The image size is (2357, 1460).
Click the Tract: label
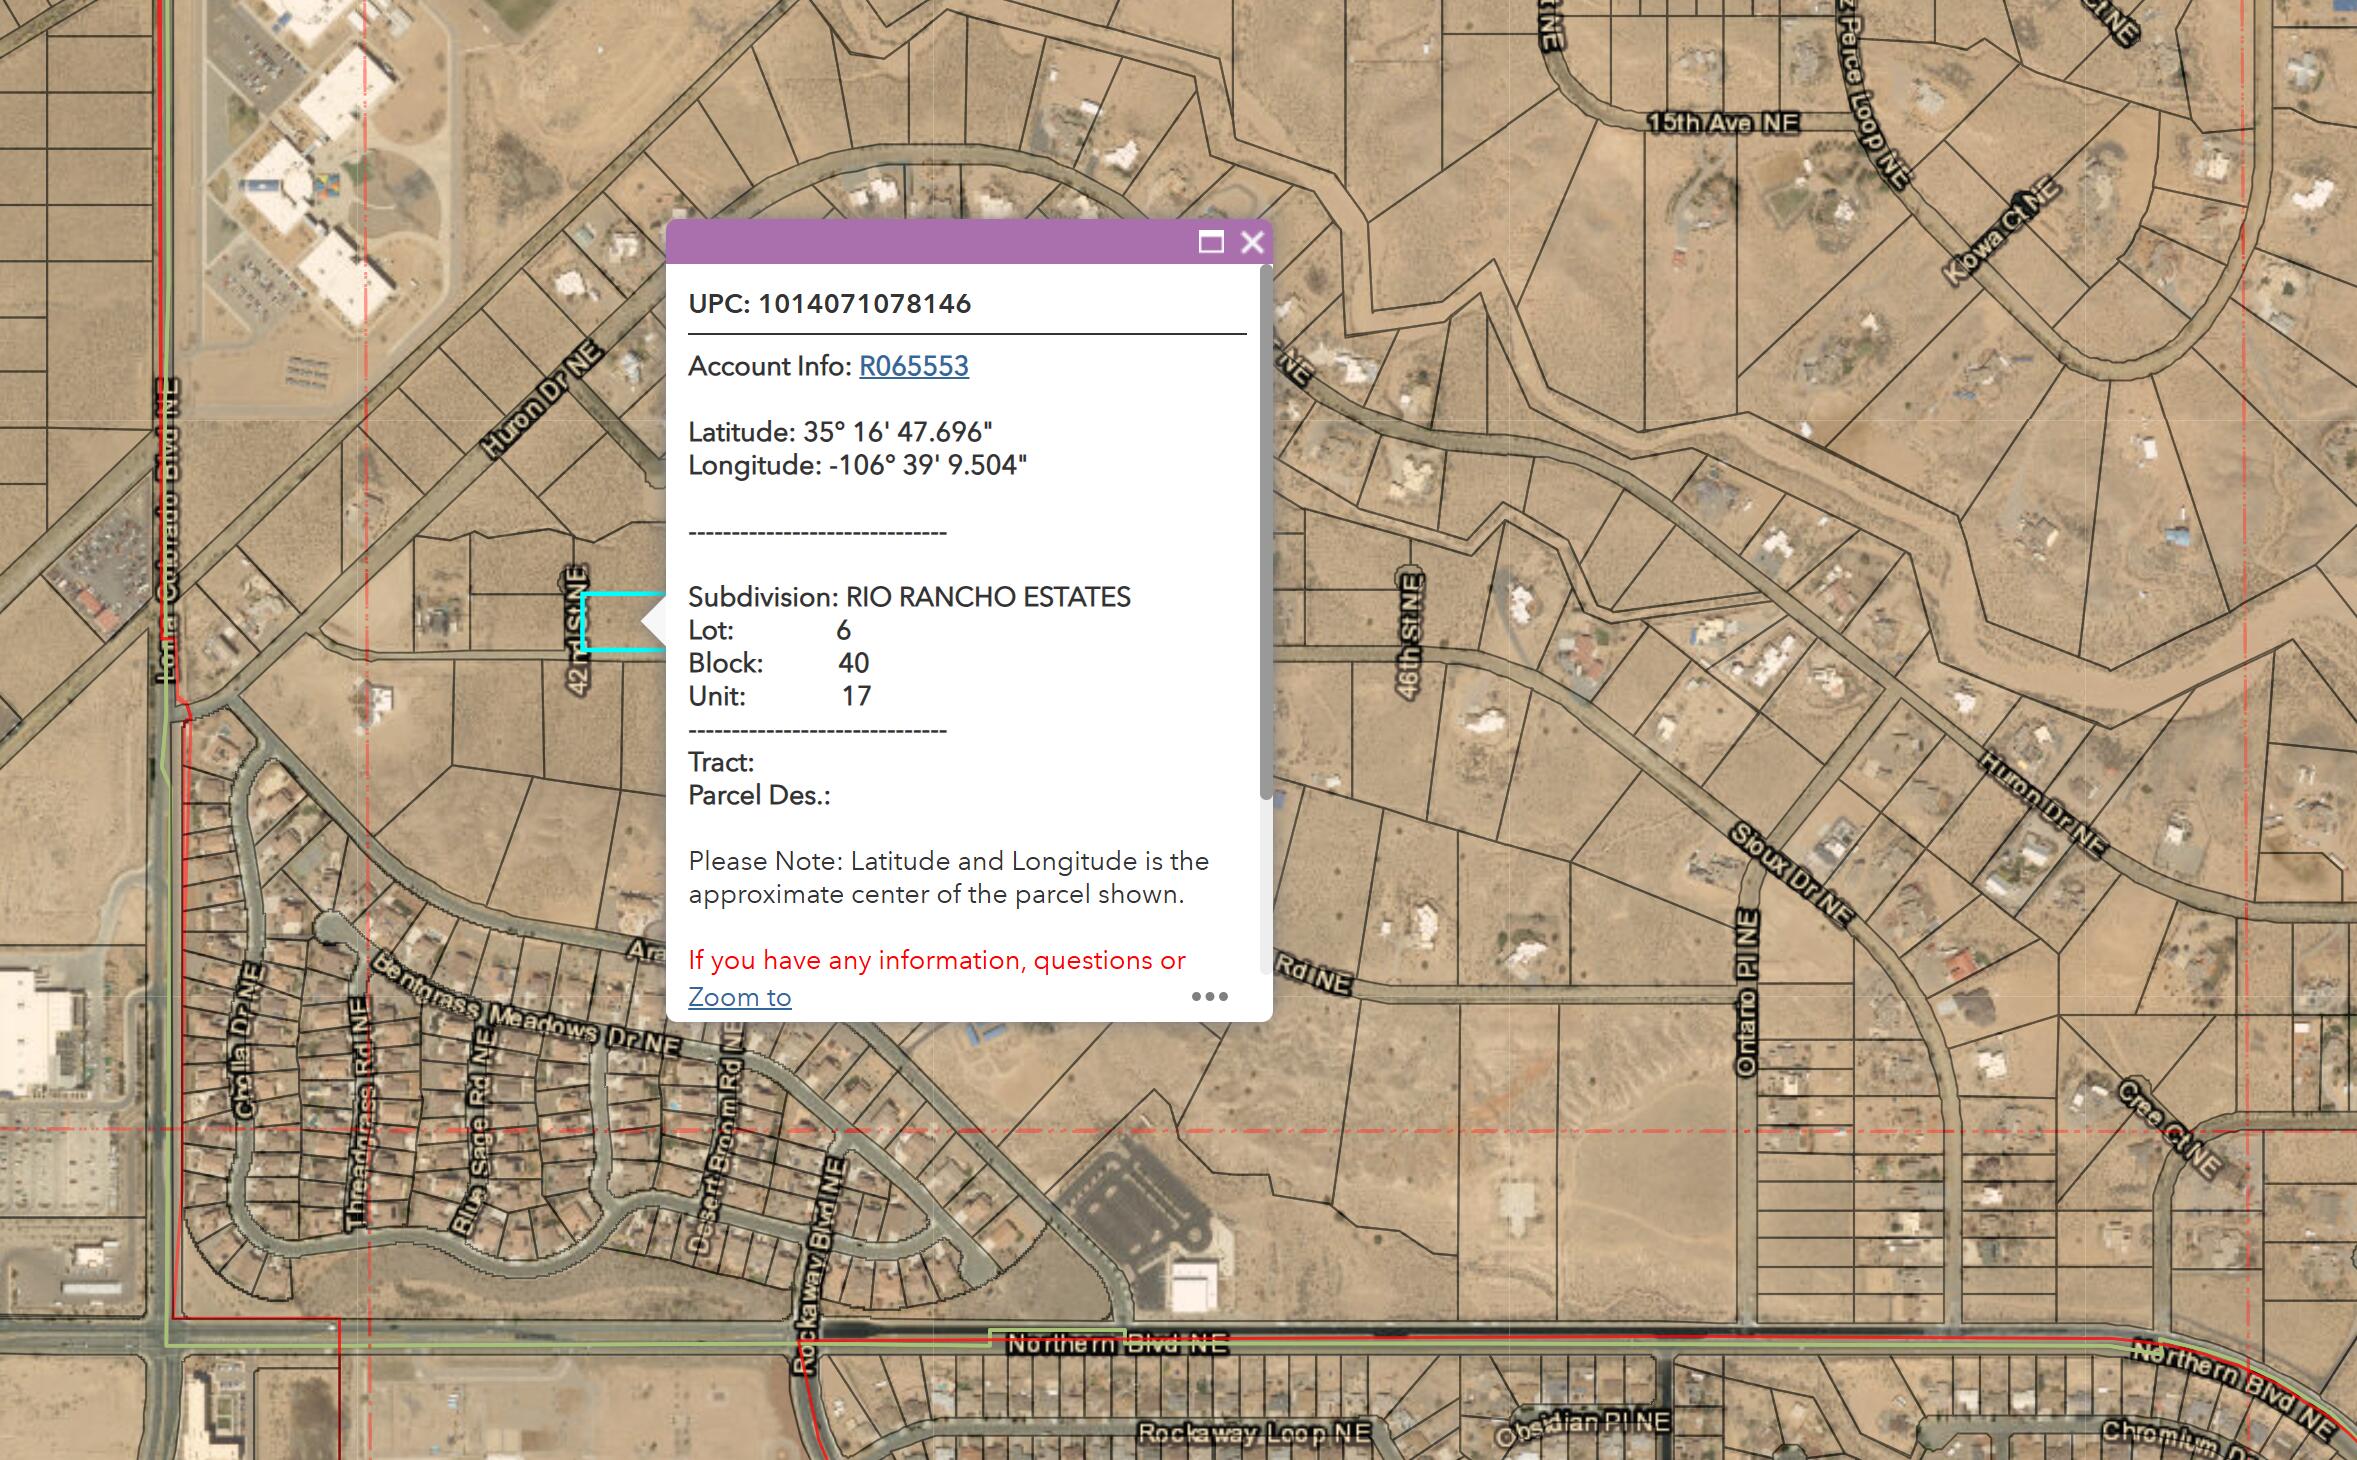coord(721,762)
